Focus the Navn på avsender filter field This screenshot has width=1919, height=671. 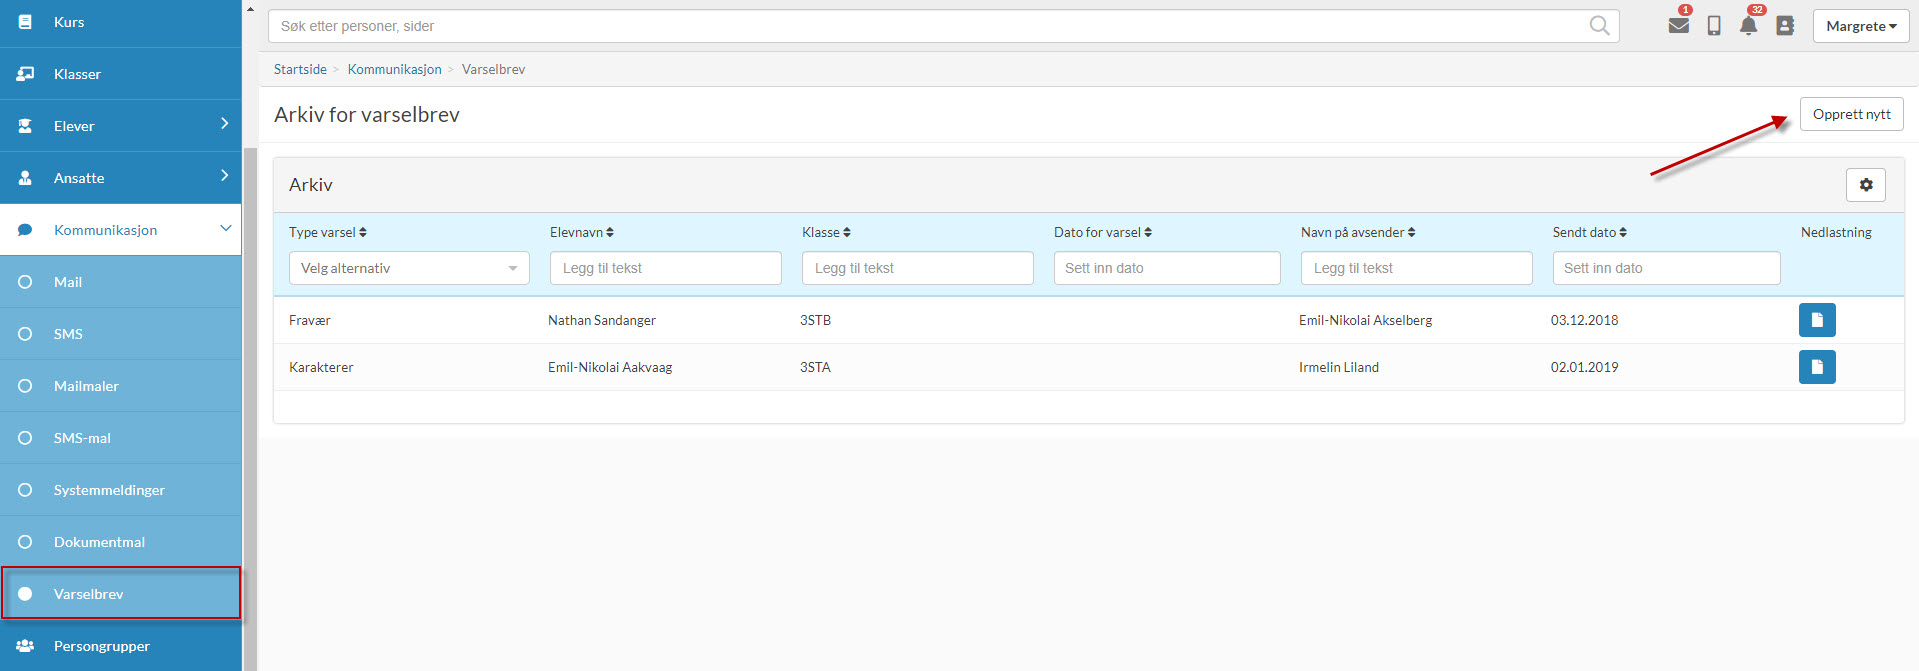1417,268
